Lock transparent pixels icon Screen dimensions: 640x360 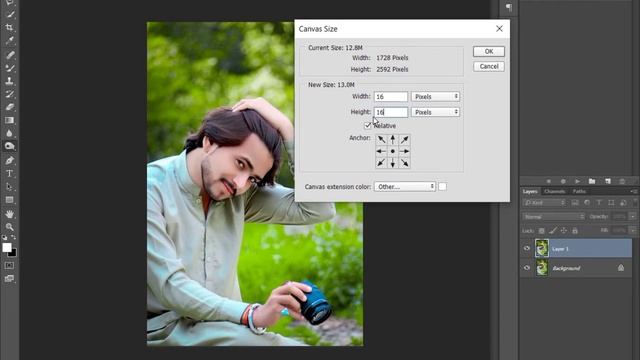542,231
